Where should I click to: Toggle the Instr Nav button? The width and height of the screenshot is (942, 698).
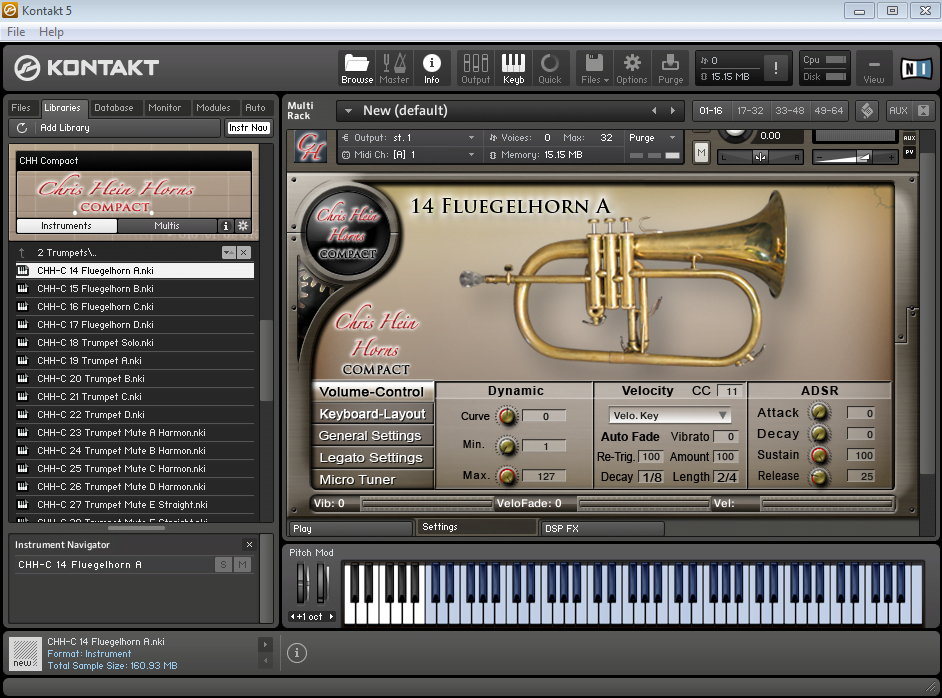(x=248, y=127)
